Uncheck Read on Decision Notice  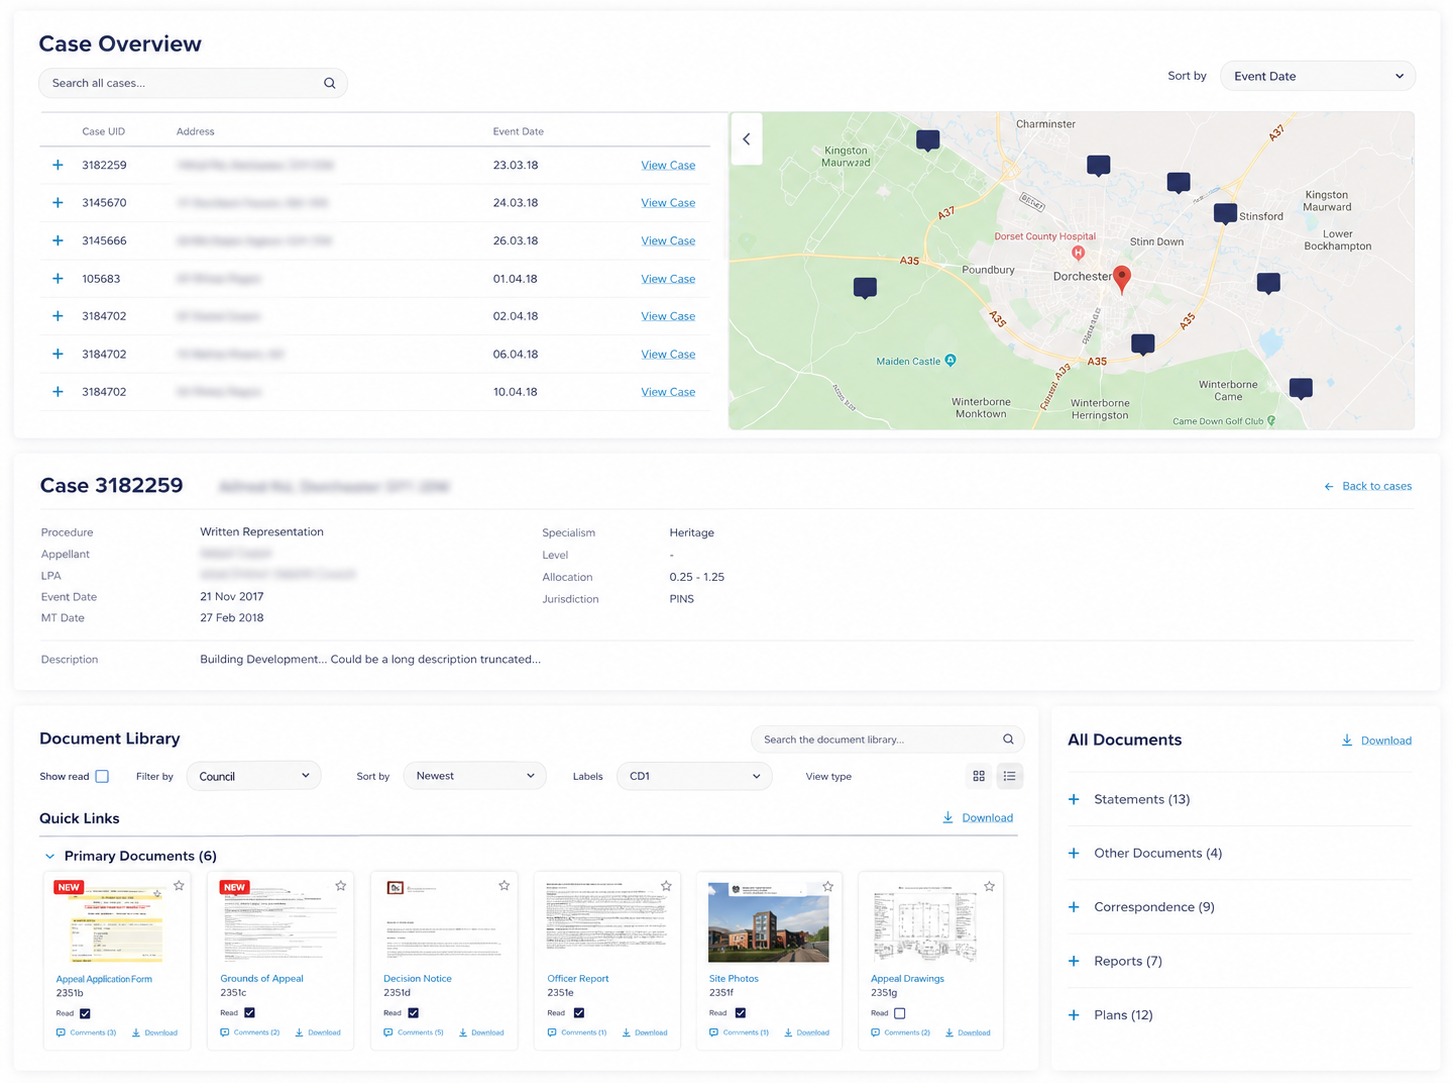coord(413,1013)
